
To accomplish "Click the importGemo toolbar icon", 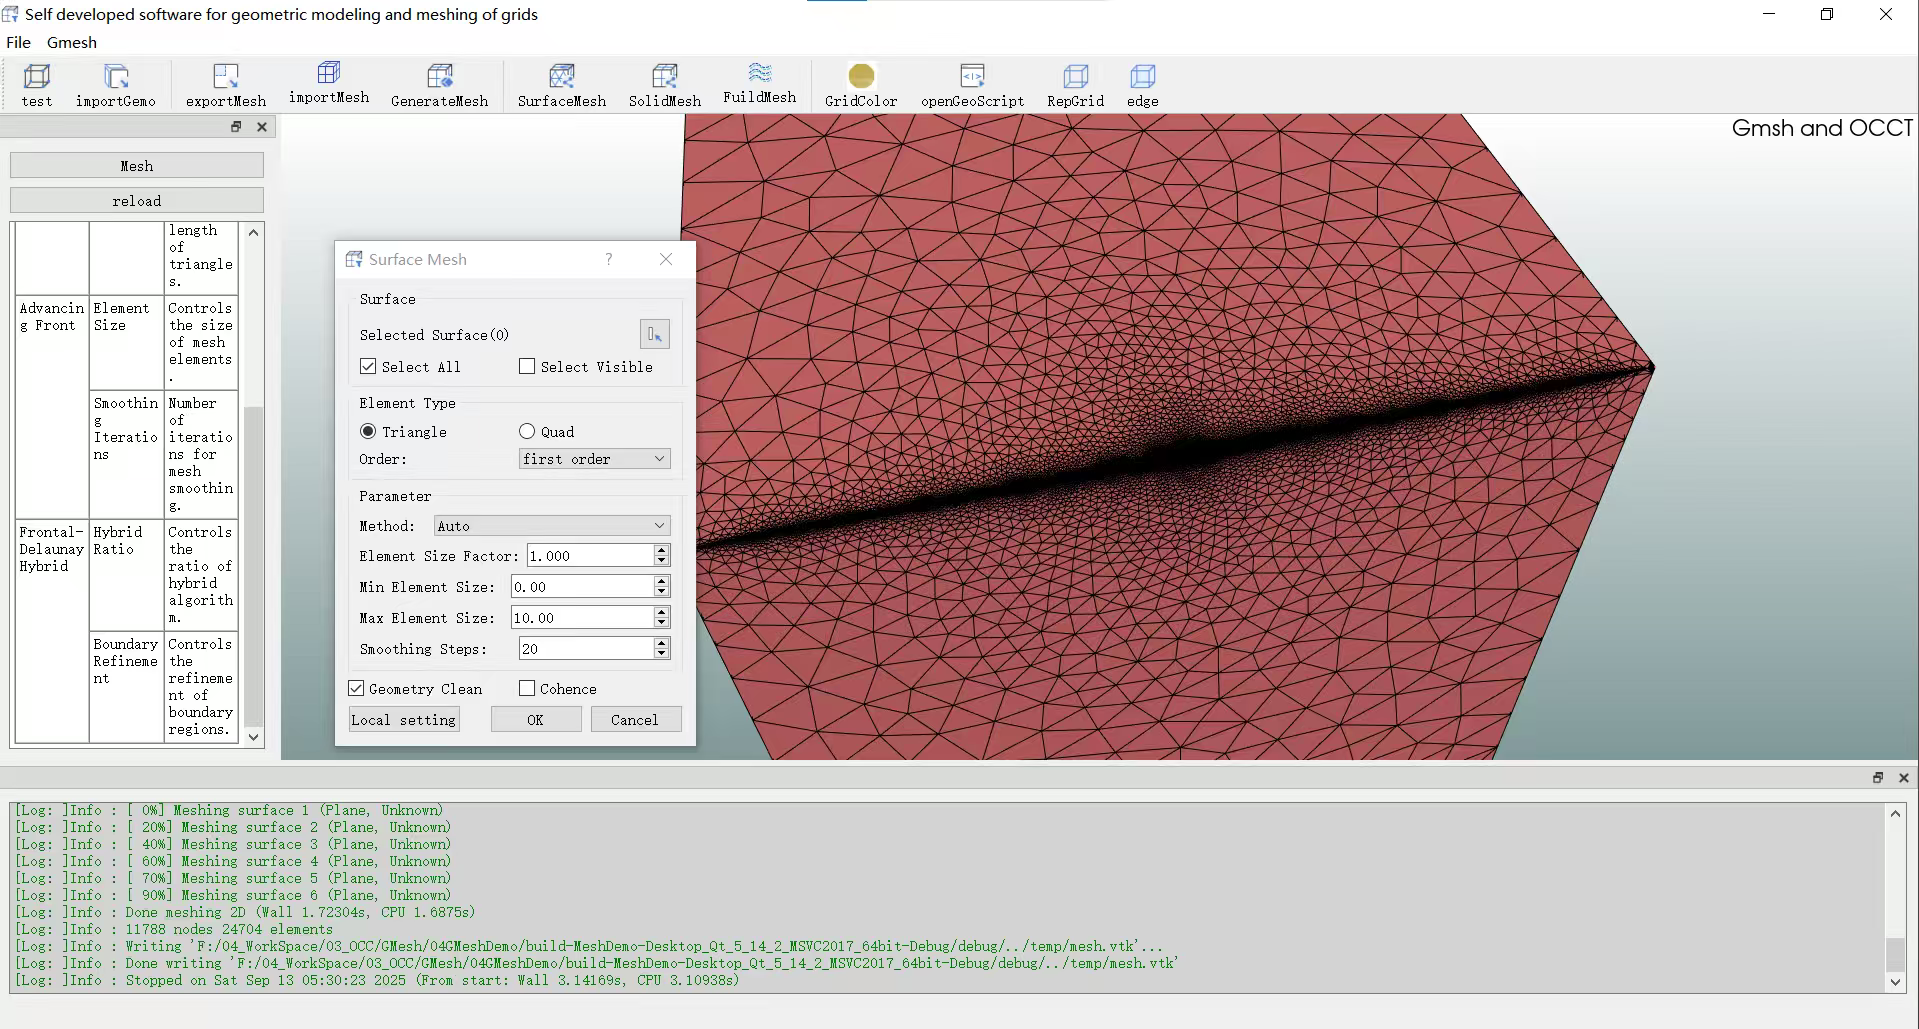I will tap(116, 77).
